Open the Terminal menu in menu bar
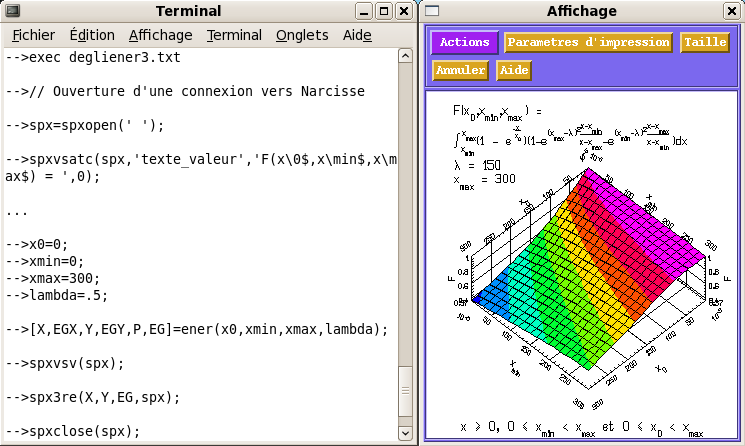The width and height of the screenshot is (745, 446). (x=234, y=35)
